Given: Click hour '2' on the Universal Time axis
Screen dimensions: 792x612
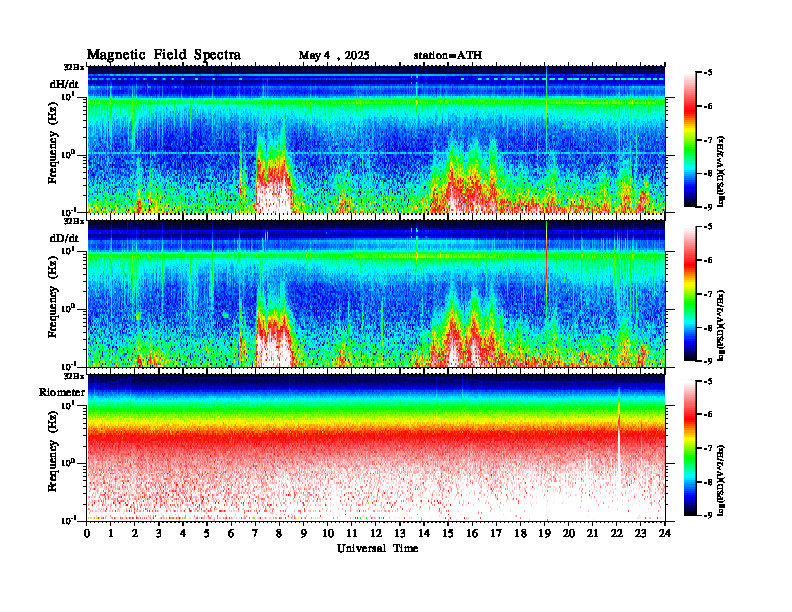Looking at the screenshot, I should (135, 534).
